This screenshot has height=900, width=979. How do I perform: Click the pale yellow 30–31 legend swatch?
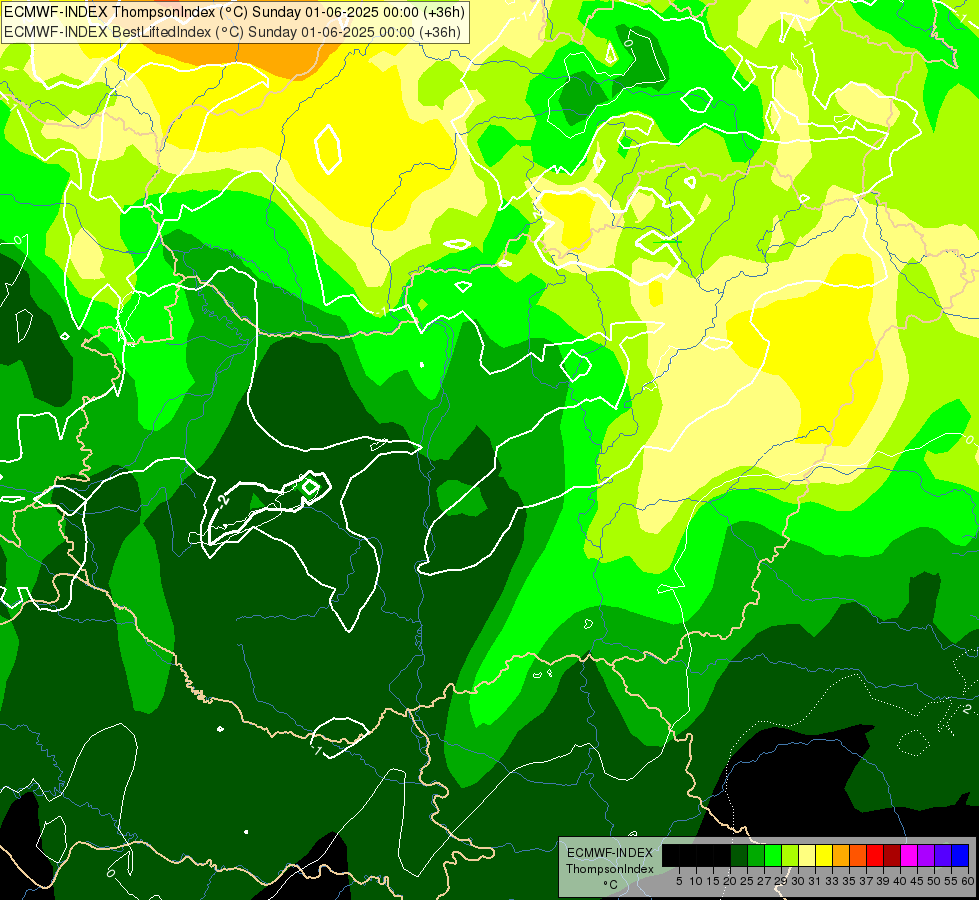[807, 855]
